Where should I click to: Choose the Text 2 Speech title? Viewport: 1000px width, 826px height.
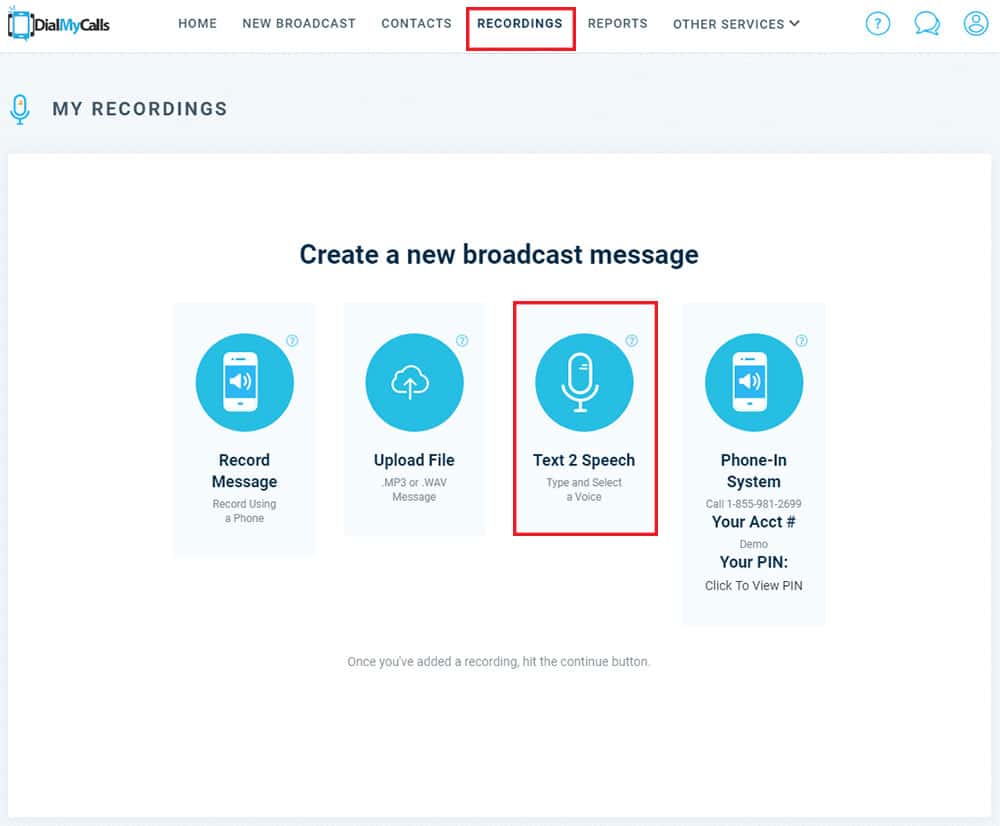(584, 460)
